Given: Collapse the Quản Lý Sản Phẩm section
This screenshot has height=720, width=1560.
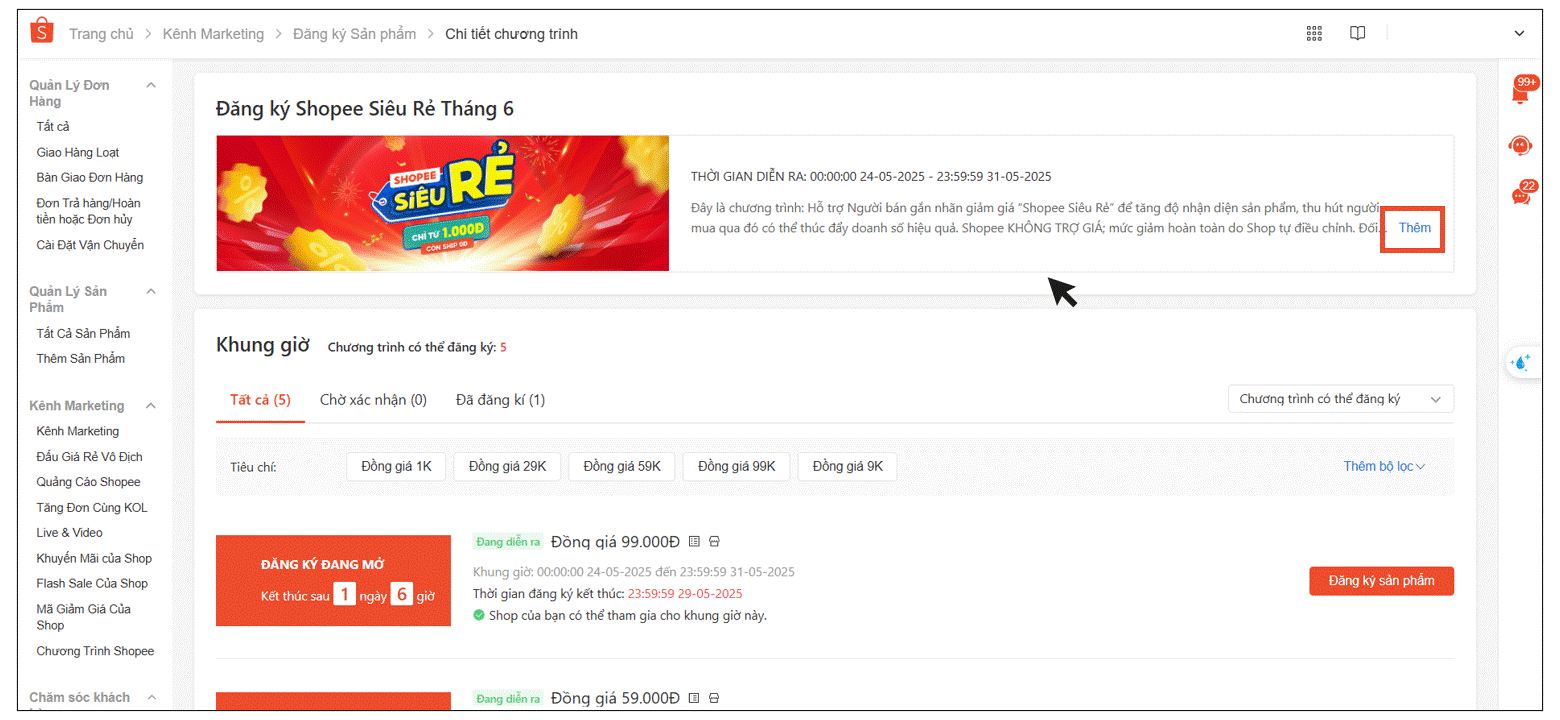Looking at the screenshot, I should tap(151, 291).
